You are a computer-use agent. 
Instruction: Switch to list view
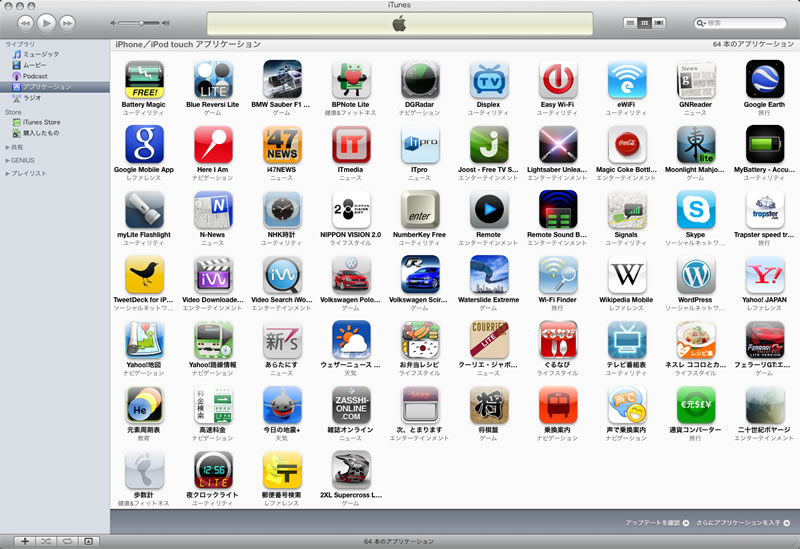(x=631, y=23)
